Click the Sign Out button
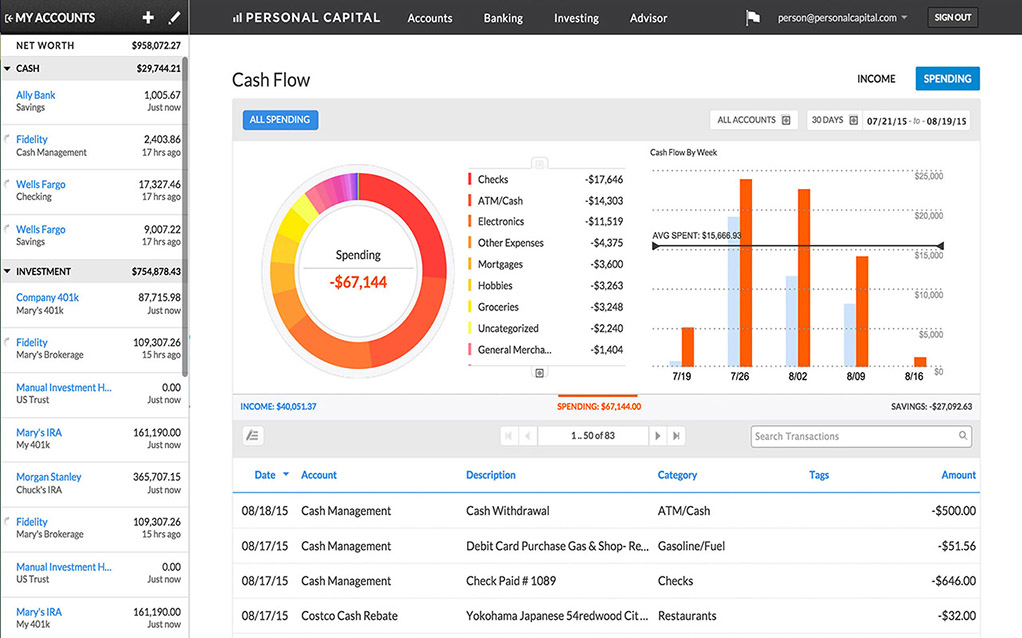 tap(952, 17)
